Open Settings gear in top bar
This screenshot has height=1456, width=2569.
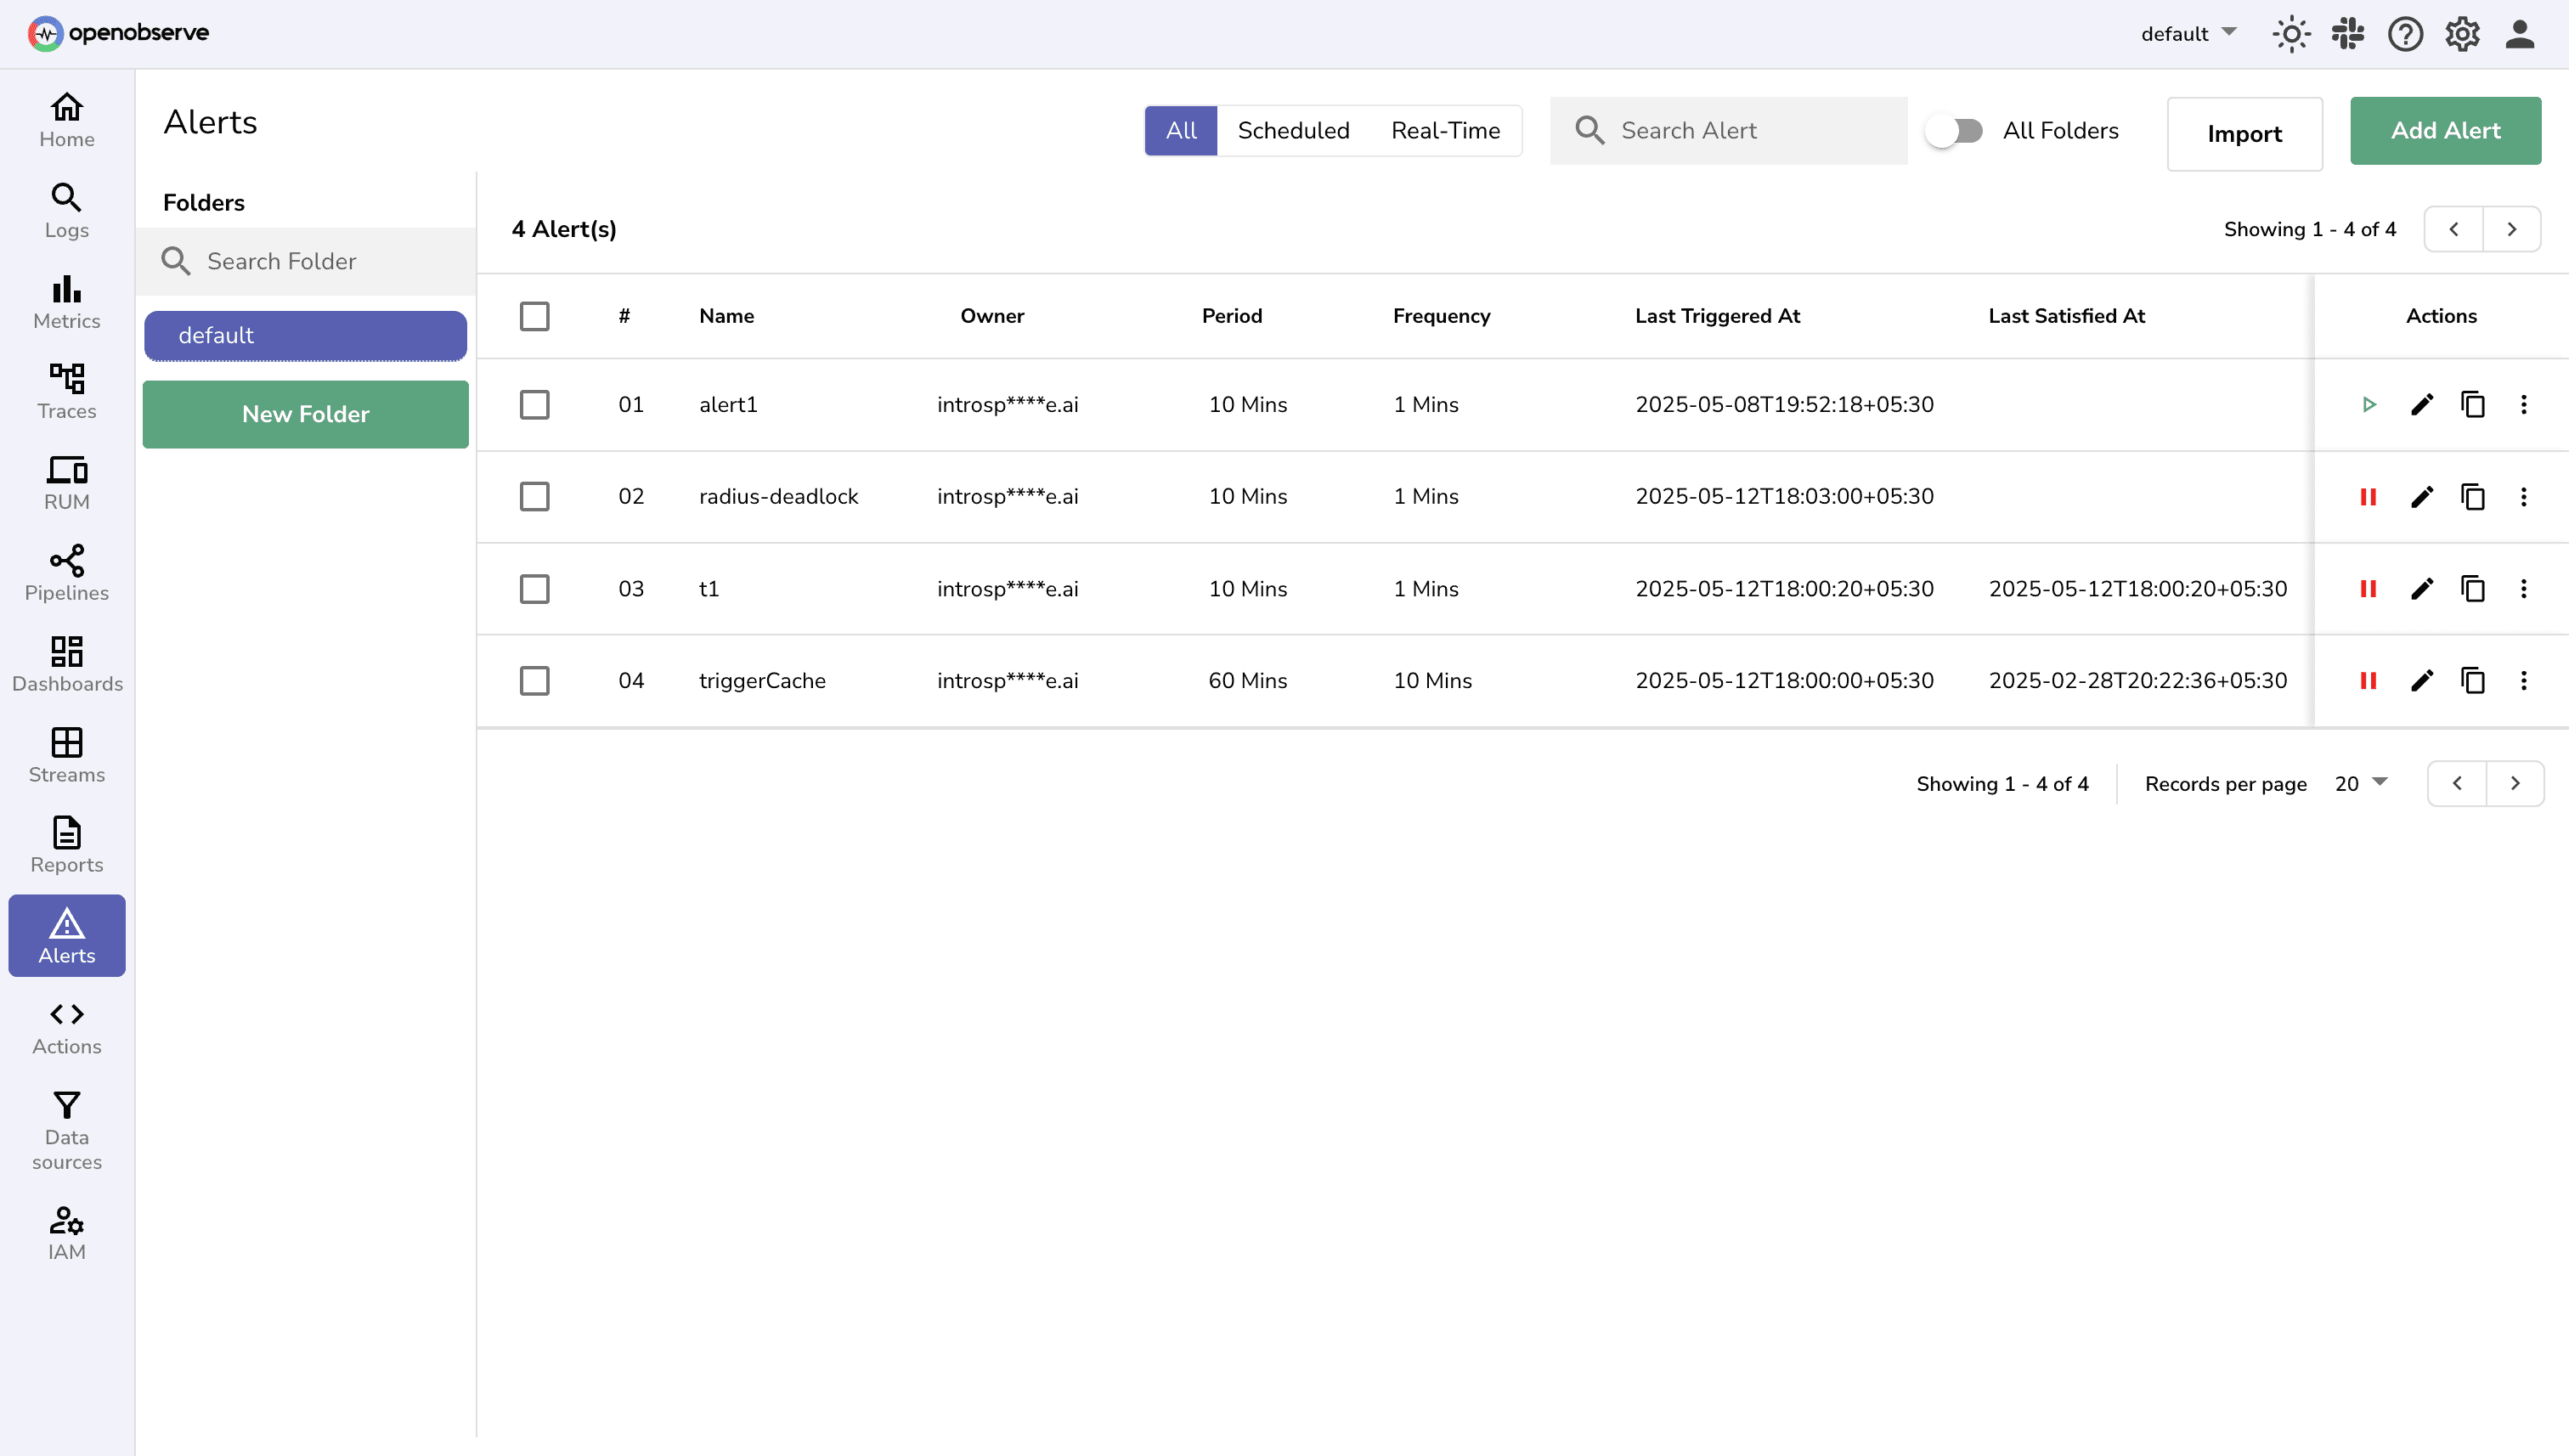(x=2462, y=33)
